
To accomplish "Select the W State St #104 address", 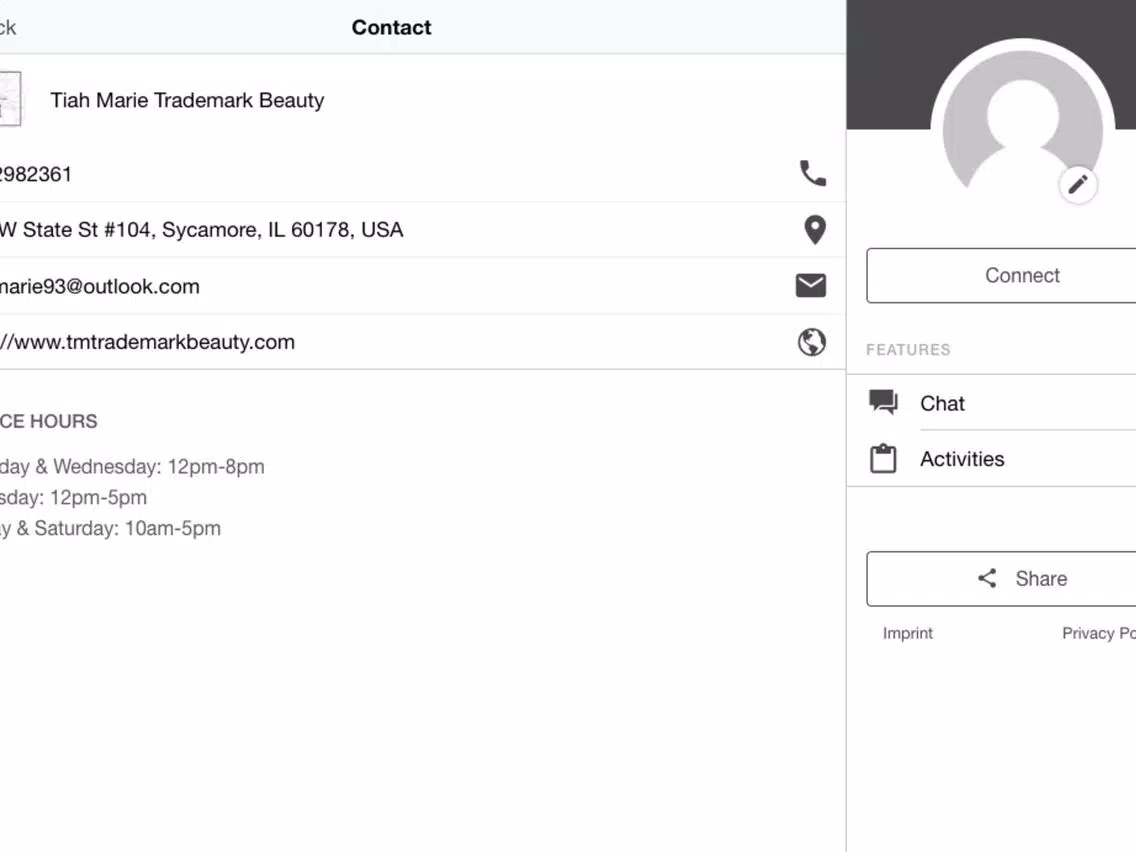I will click(x=201, y=230).
